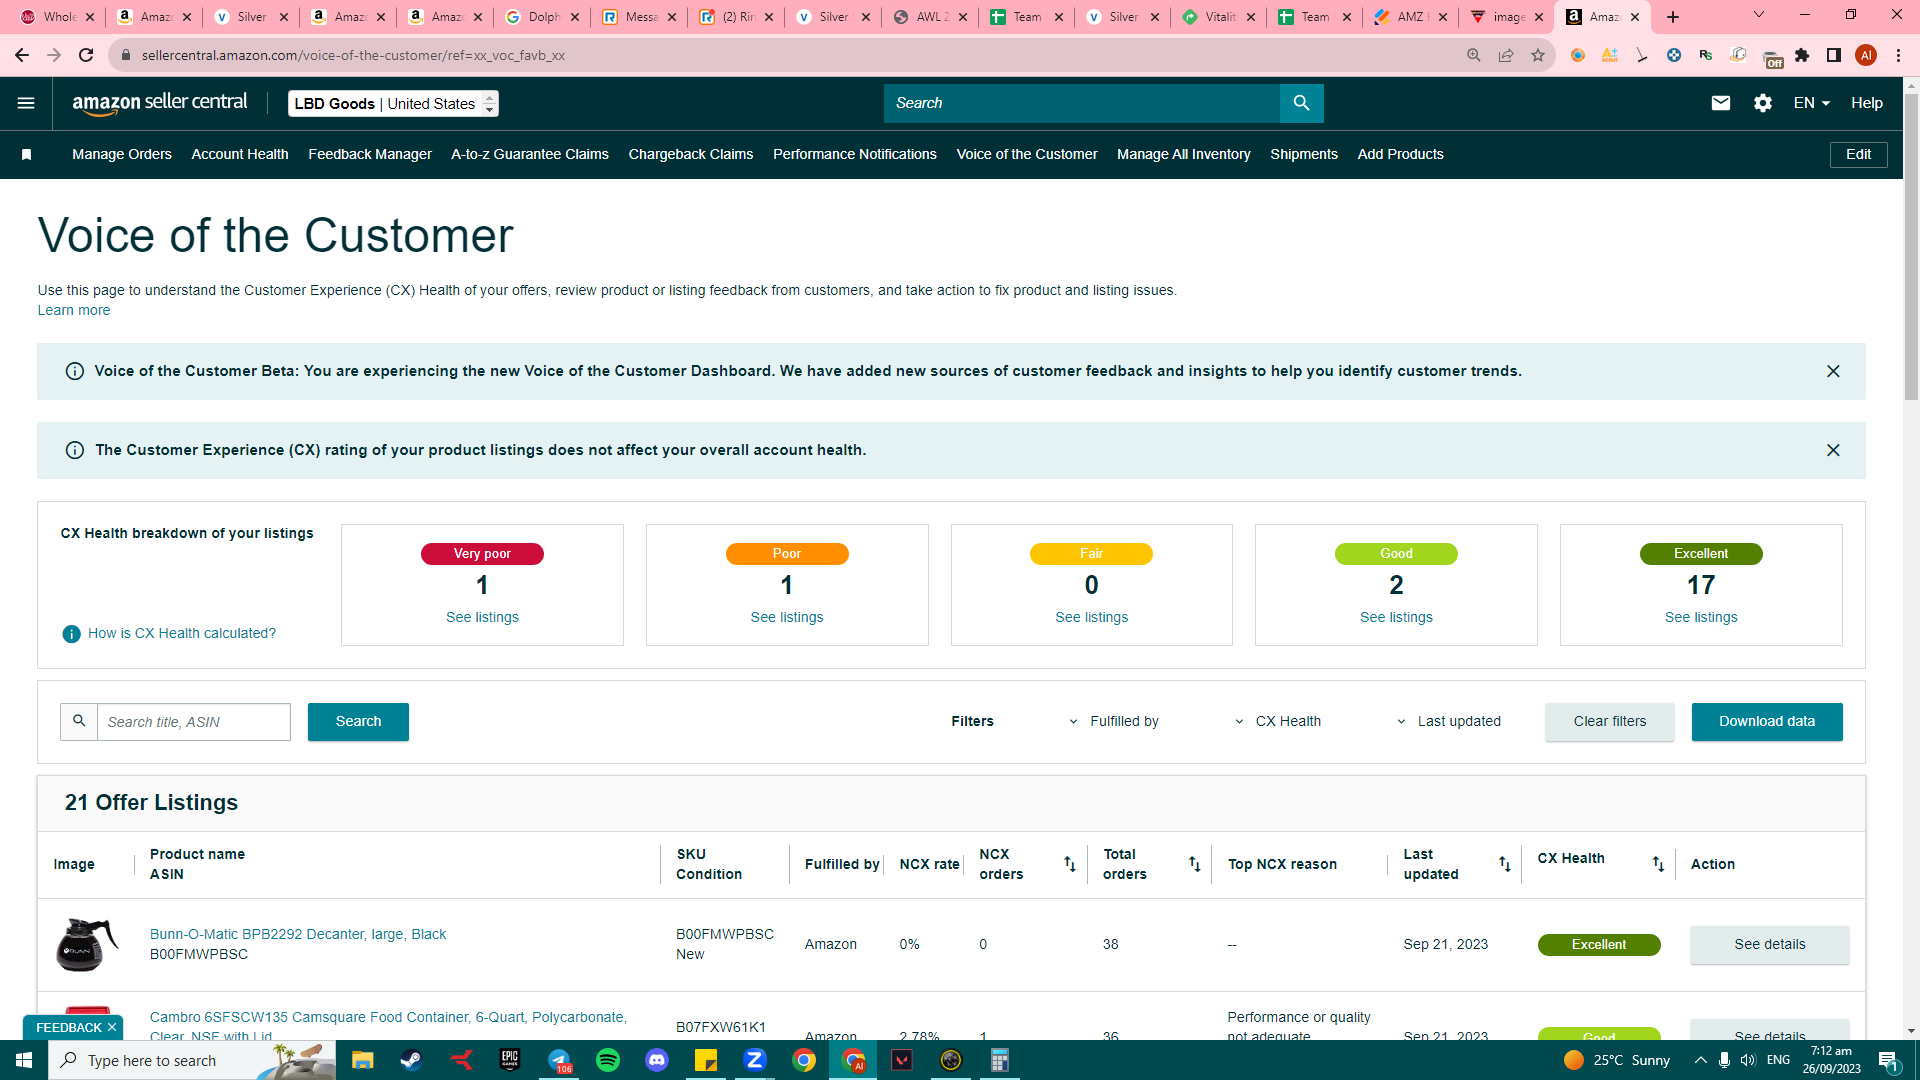Open Feedback Manager menu item
The width and height of the screenshot is (1920, 1080).
(x=370, y=155)
